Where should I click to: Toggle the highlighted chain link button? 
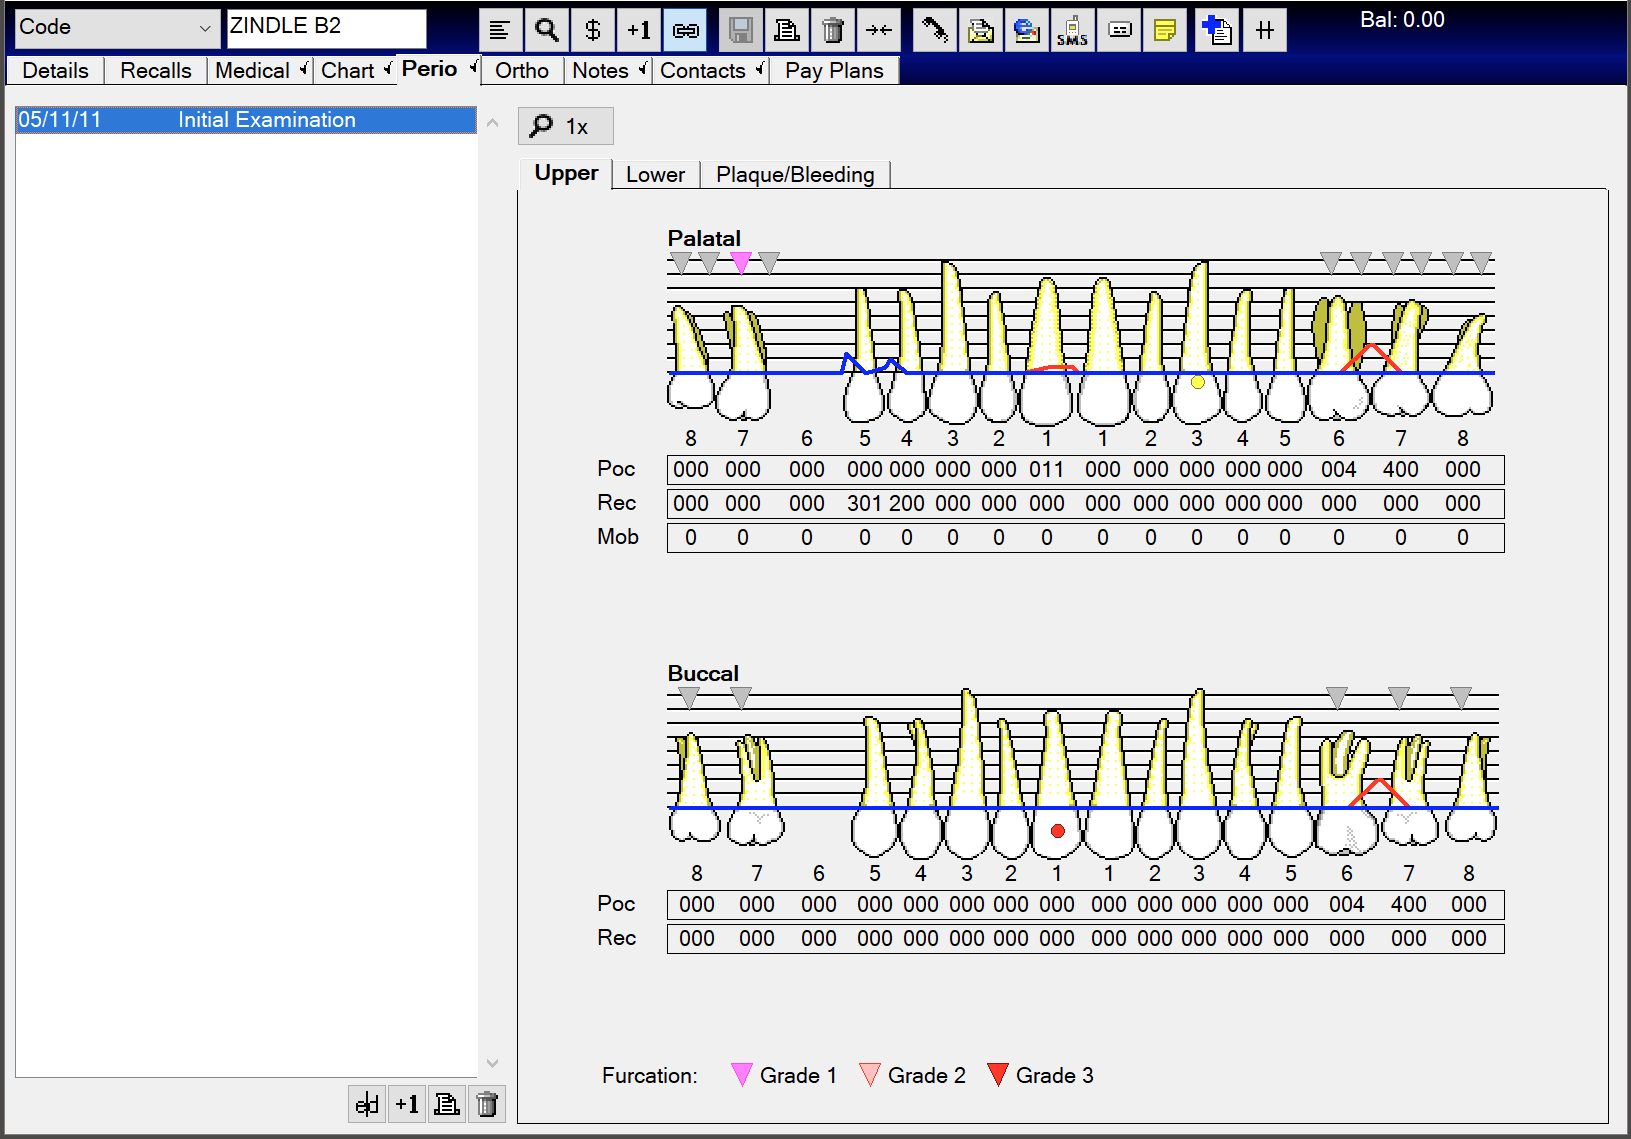(x=686, y=30)
